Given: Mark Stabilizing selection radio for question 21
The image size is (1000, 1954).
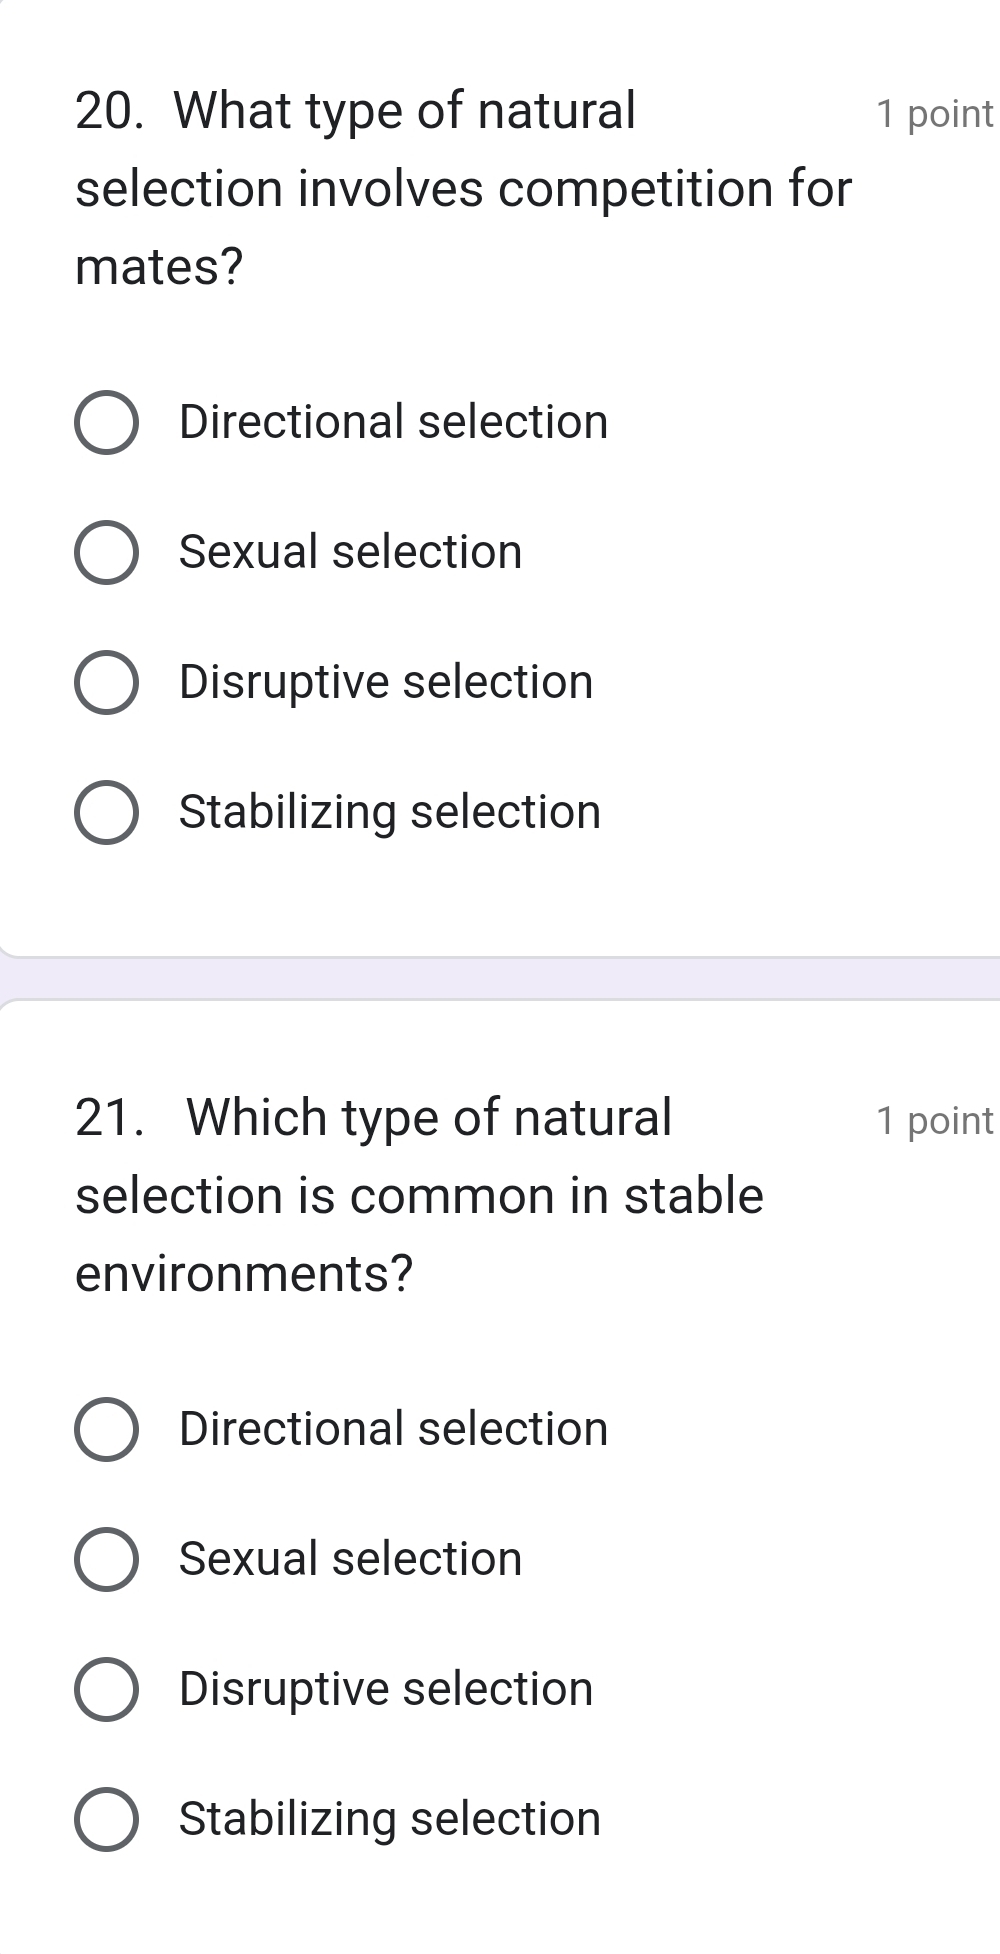Looking at the screenshot, I should click(106, 1819).
